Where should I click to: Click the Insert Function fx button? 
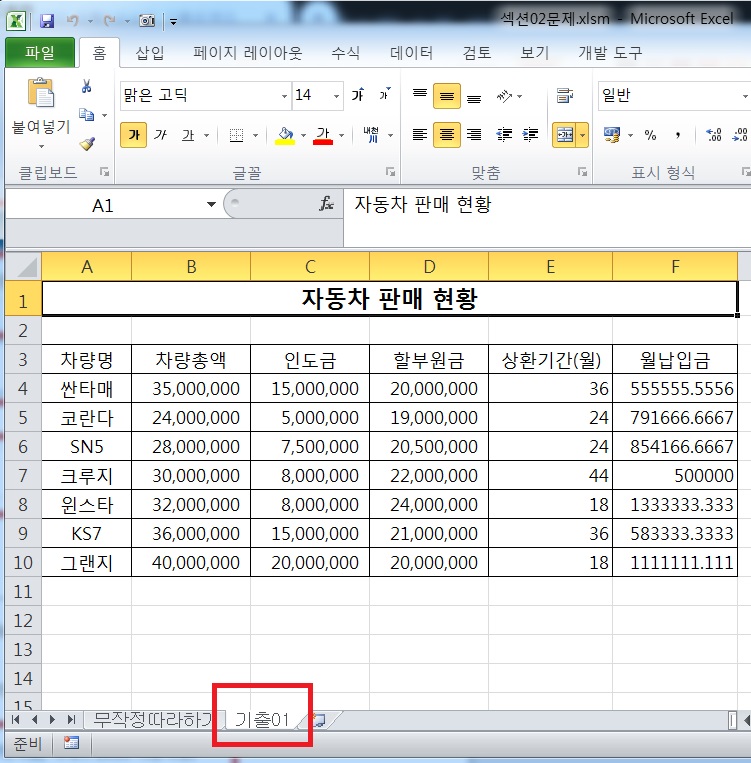(x=326, y=204)
